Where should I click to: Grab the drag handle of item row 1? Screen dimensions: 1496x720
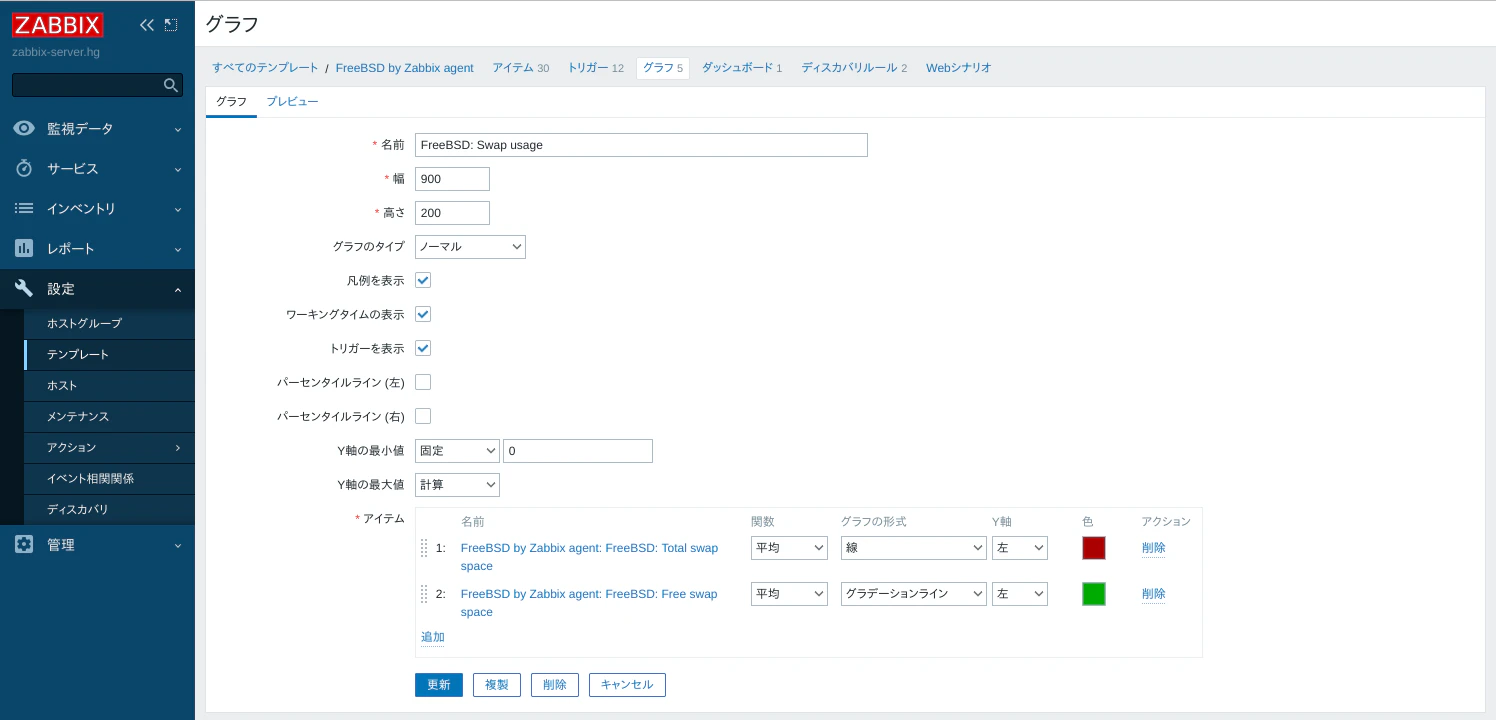tap(424, 548)
